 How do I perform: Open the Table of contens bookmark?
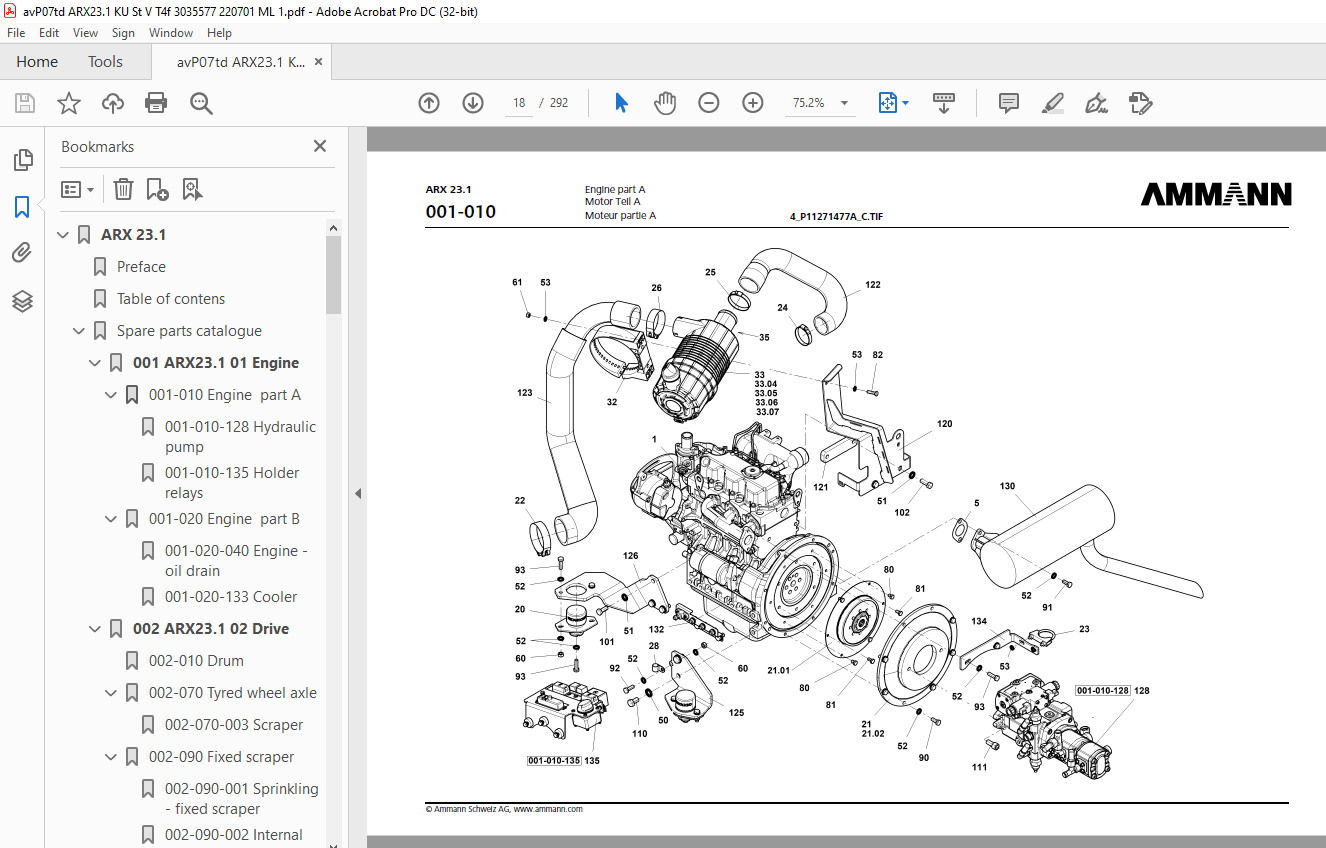click(171, 299)
